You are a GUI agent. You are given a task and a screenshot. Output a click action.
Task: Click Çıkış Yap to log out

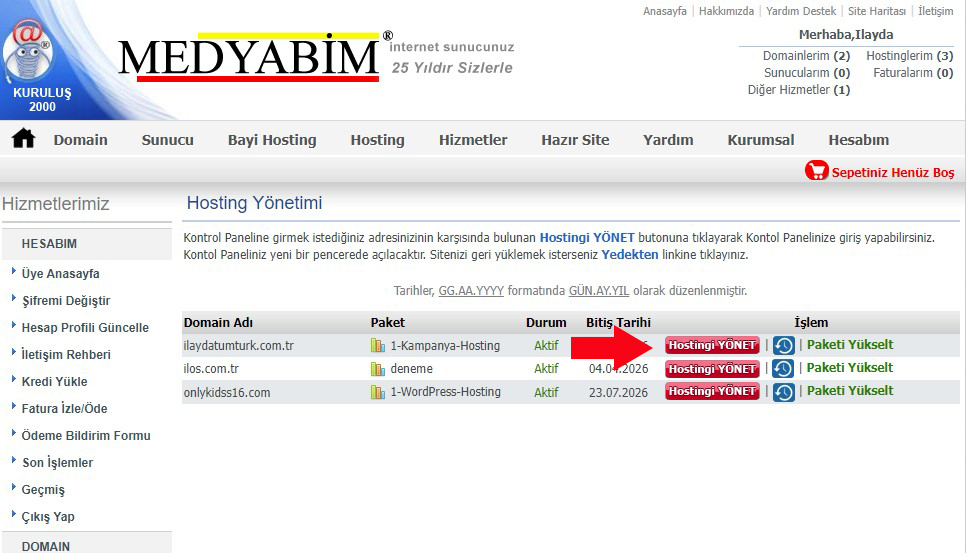tap(47, 517)
